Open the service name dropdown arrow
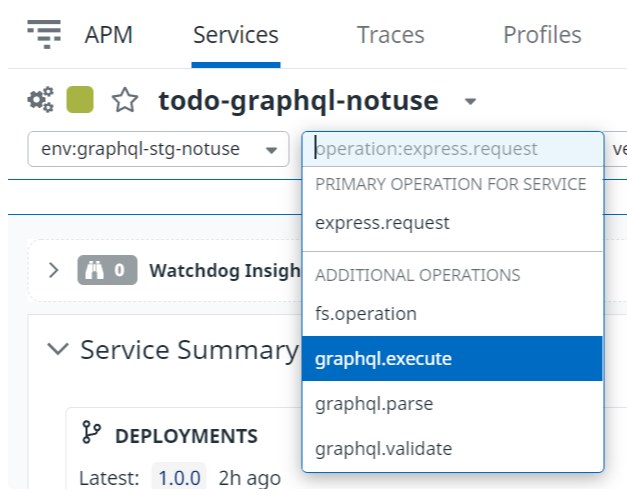 [471, 102]
